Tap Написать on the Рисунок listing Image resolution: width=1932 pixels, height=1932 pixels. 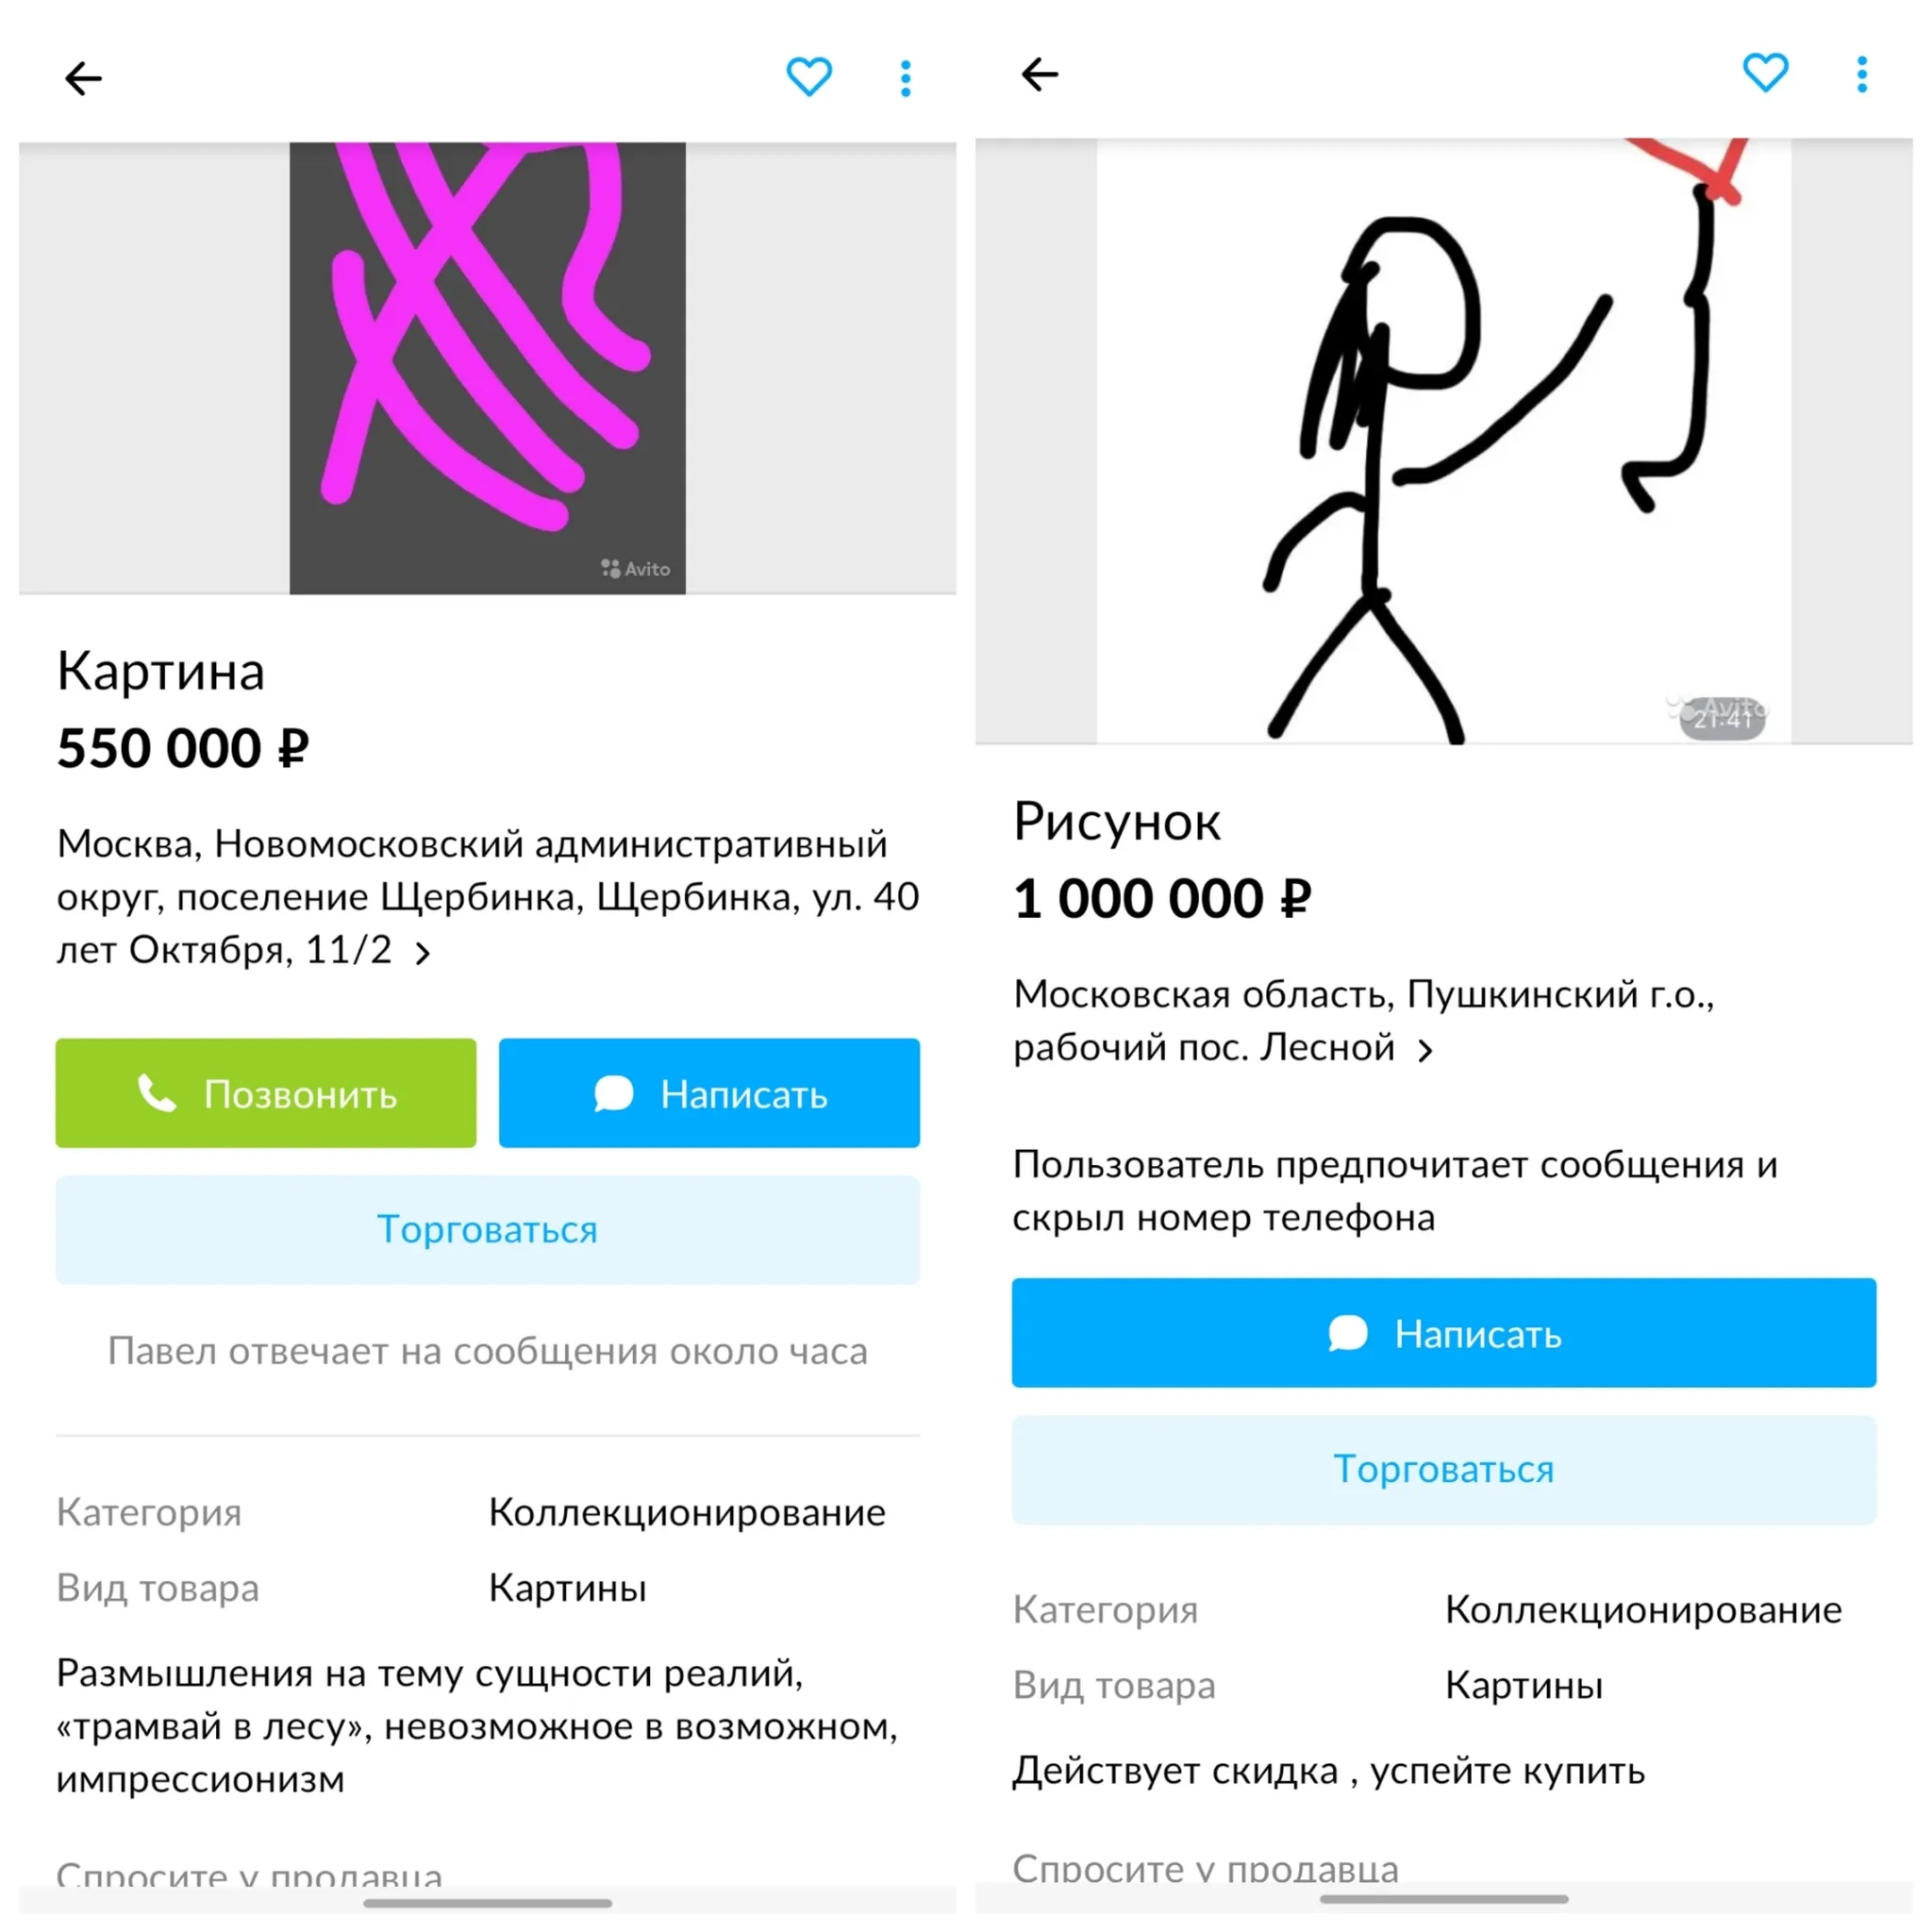[x=1444, y=1333]
